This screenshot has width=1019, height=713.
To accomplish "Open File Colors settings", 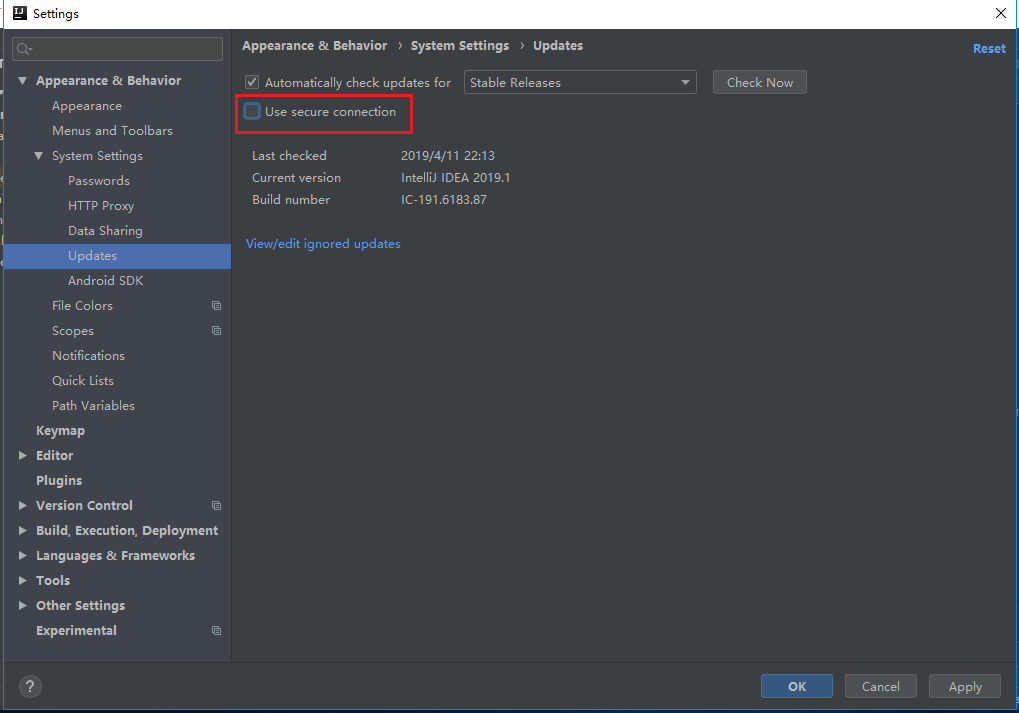I will pyautogui.click(x=83, y=305).
